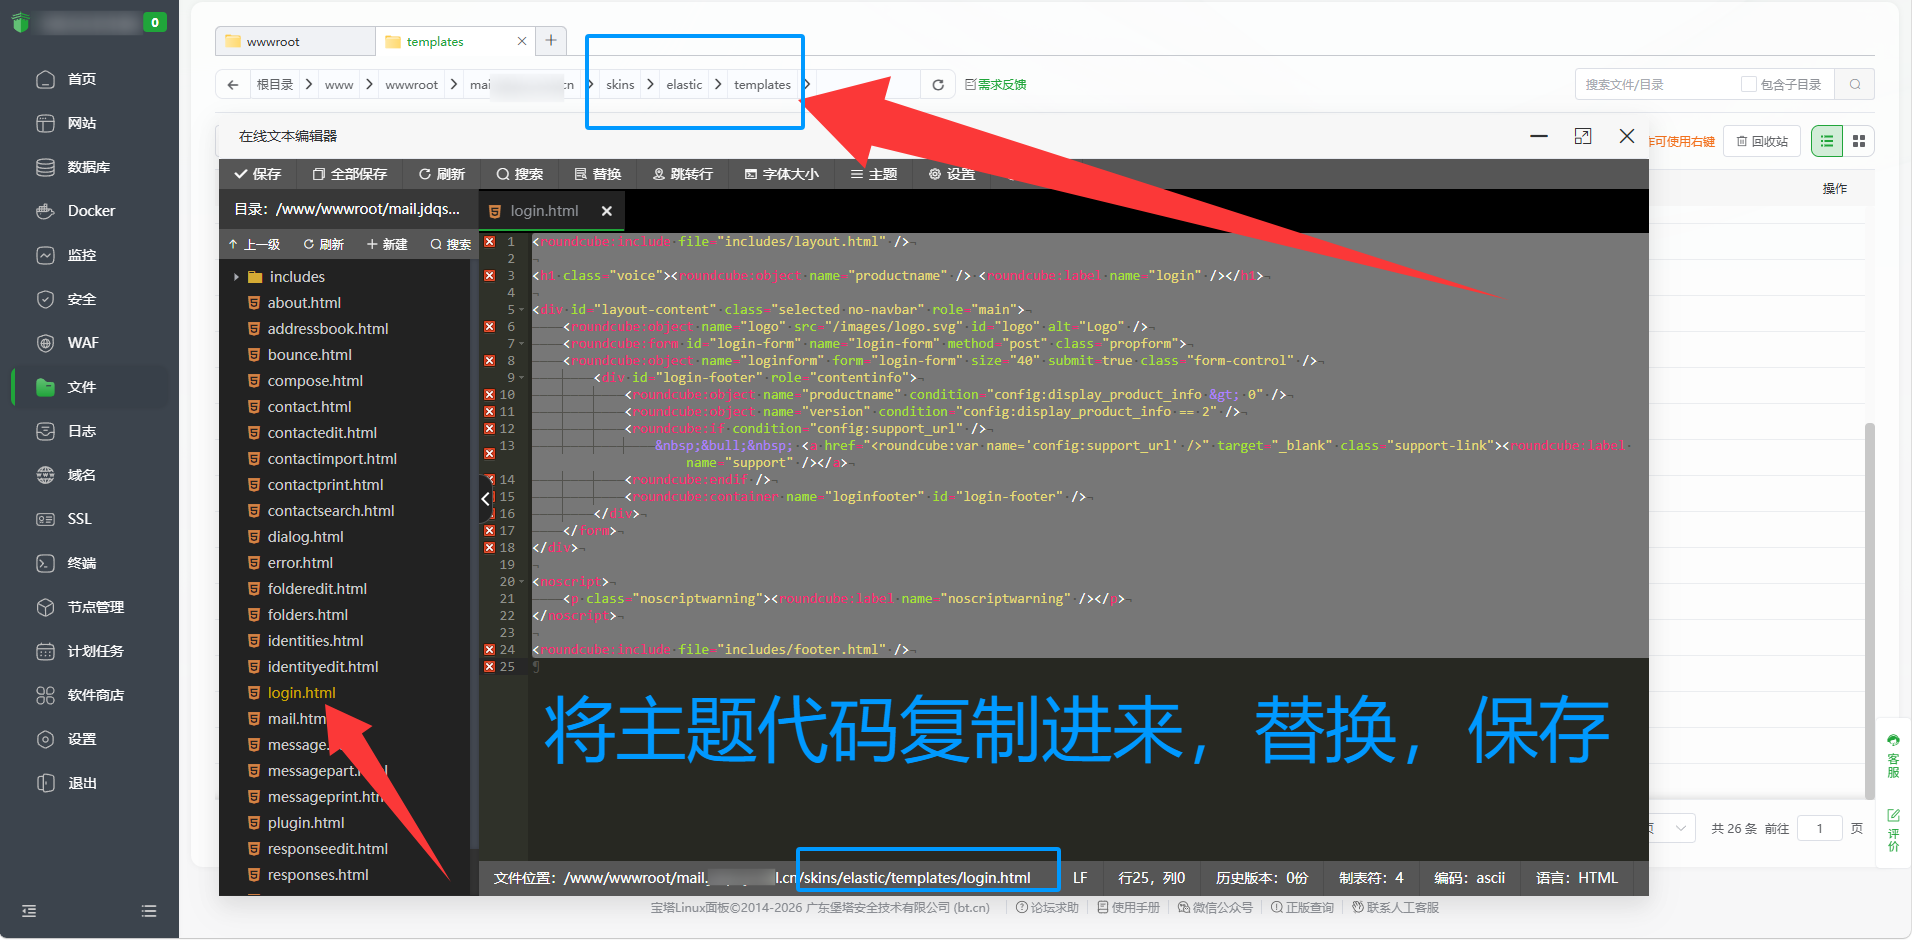
Task: Switch file view to grid icon mode
Action: point(1858,142)
